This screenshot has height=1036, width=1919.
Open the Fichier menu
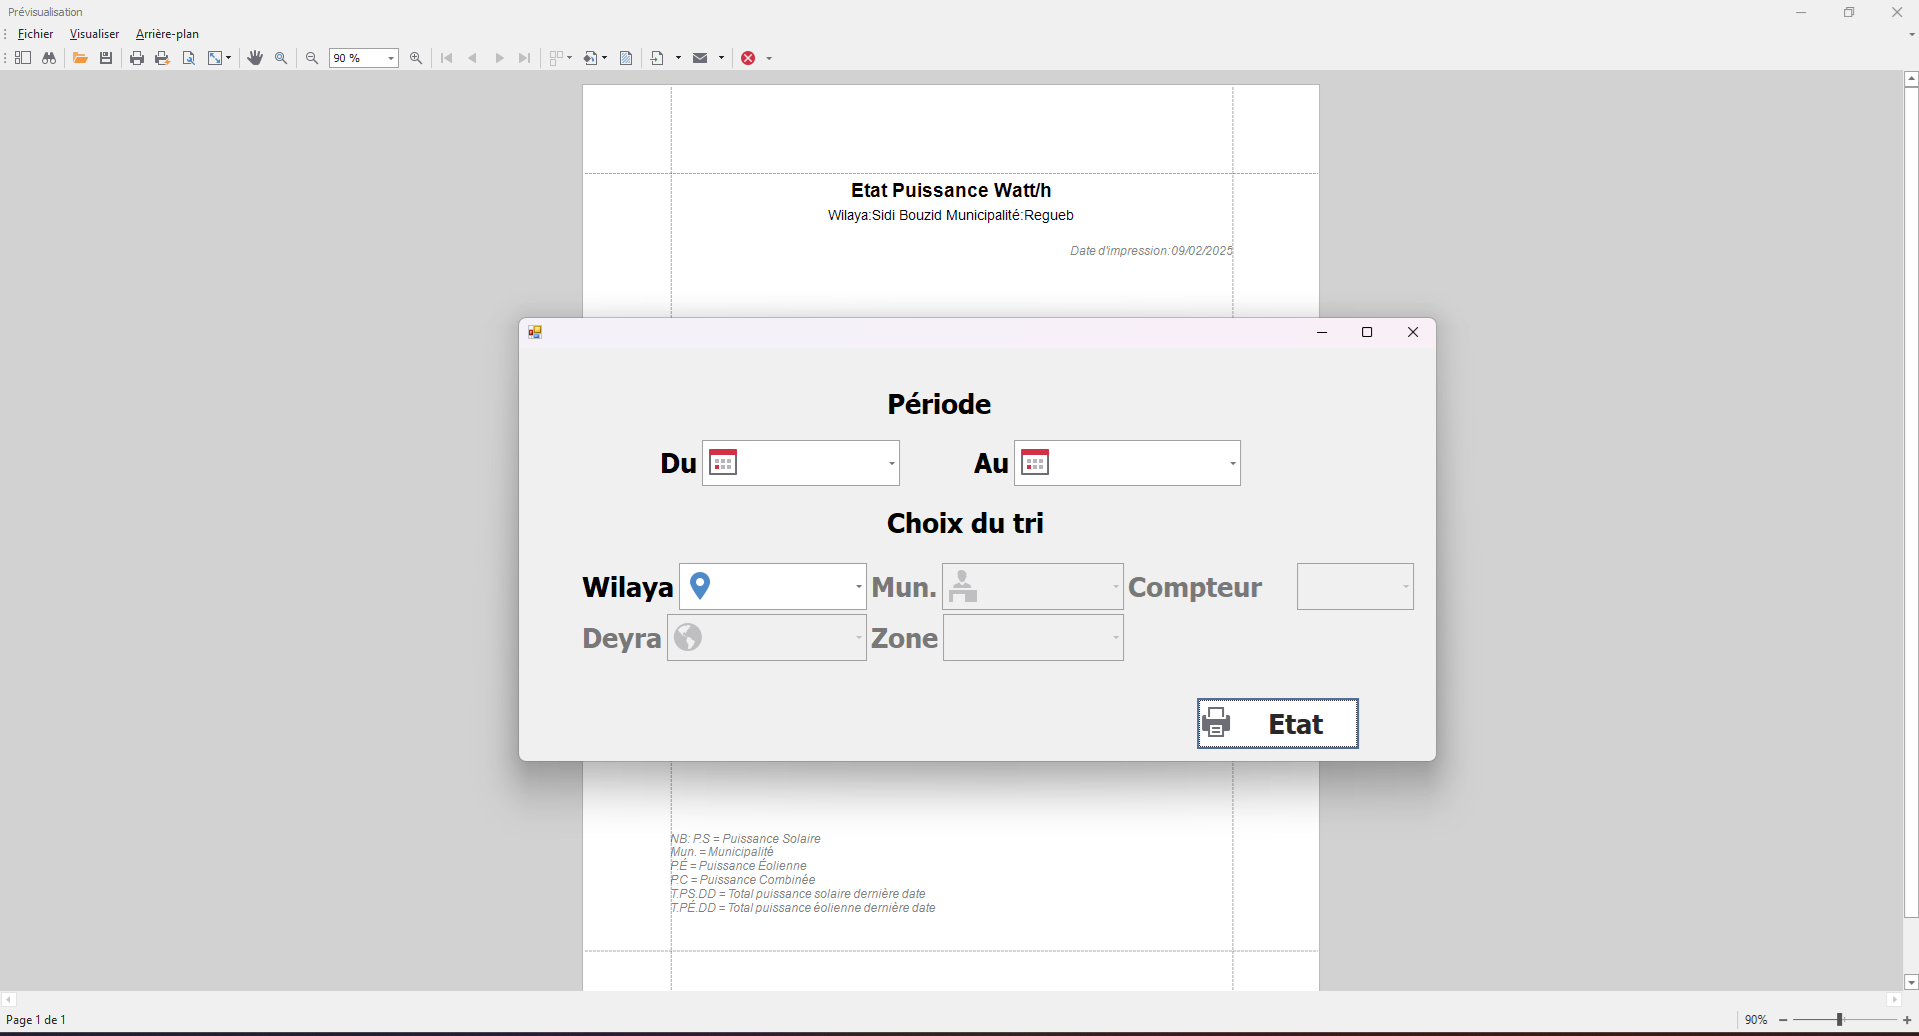click(x=35, y=34)
